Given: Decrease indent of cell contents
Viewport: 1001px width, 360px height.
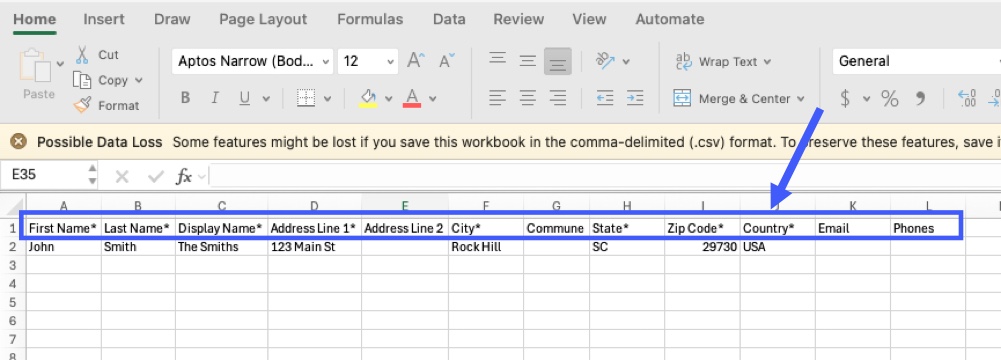Looking at the screenshot, I should [x=605, y=98].
